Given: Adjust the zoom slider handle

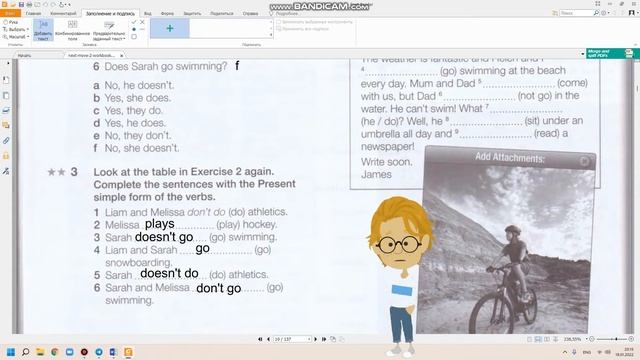Looking at the screenshot, I should [x=616, y=339].
